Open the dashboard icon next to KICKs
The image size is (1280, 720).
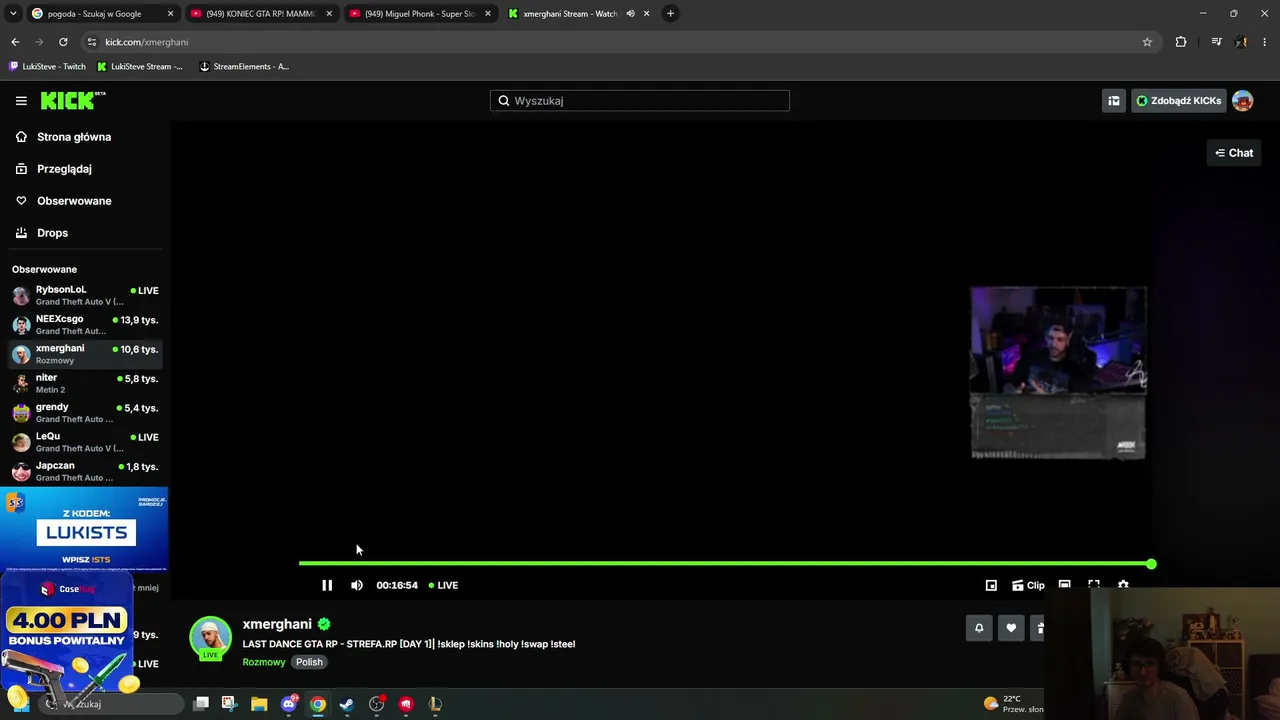tap(1113, 100)
